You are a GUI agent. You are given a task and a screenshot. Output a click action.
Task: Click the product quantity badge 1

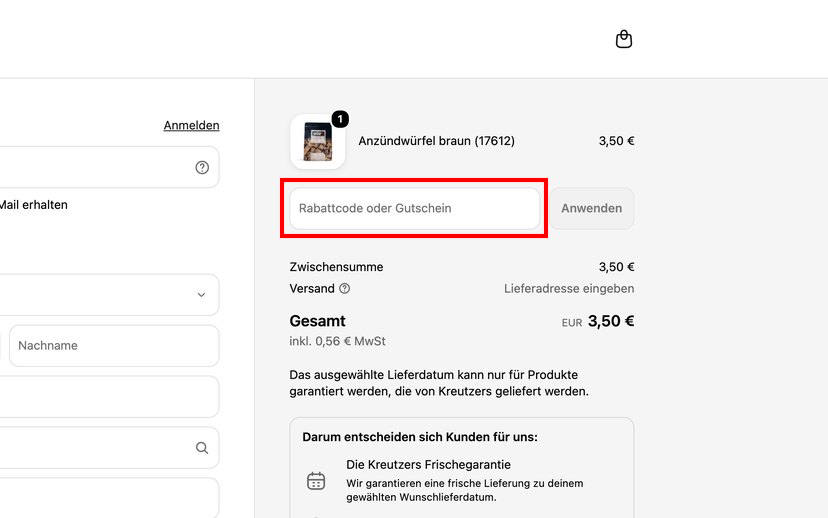coord(340,119)
